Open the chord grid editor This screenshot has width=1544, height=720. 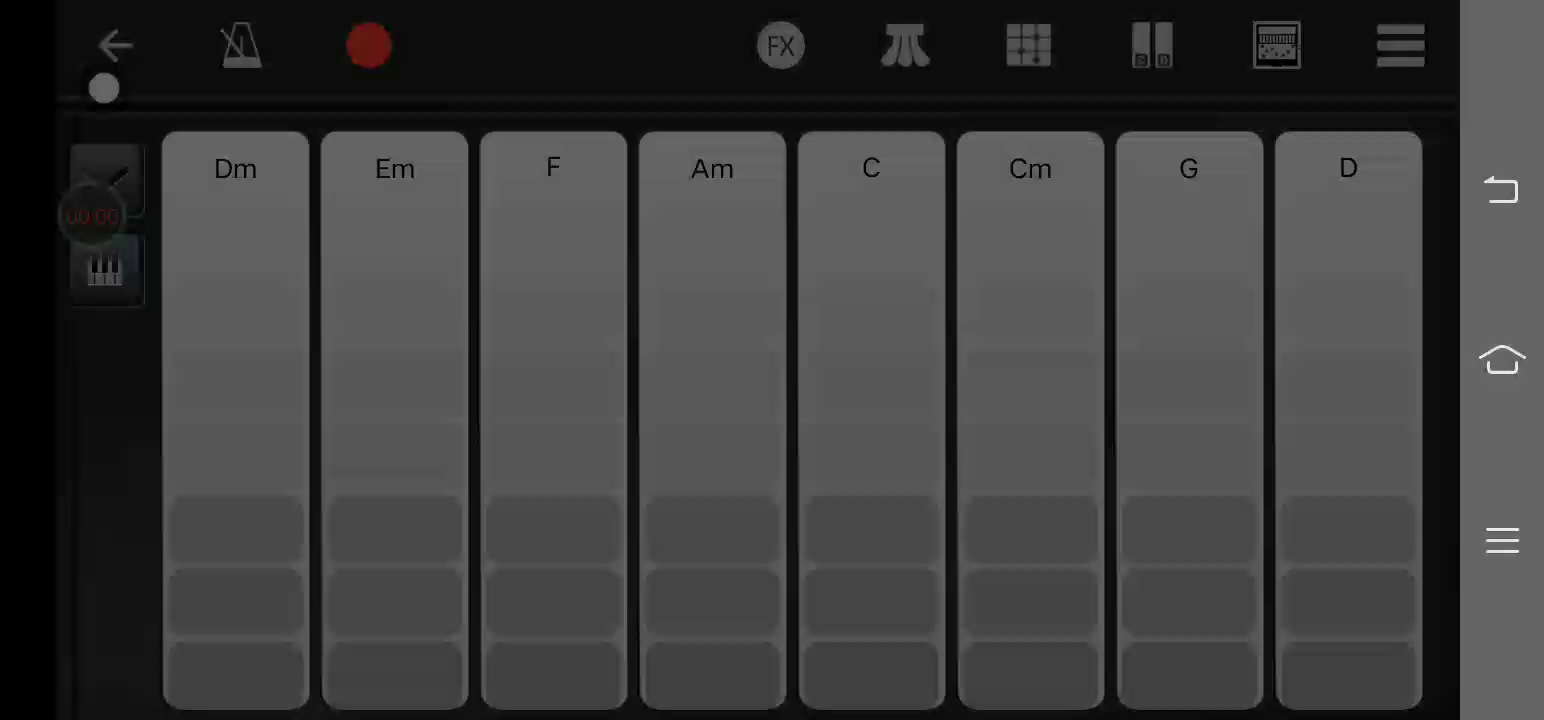point(1029,46)
